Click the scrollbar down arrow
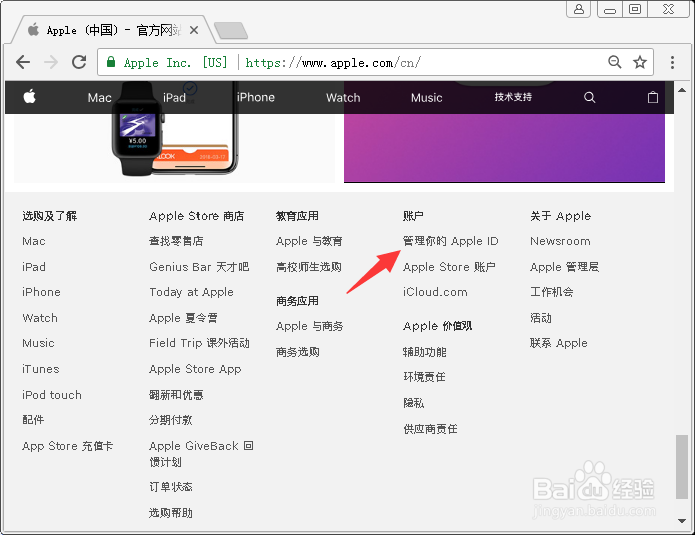The image size is (695, 535). pyautogui.click(x=682, y=521)
